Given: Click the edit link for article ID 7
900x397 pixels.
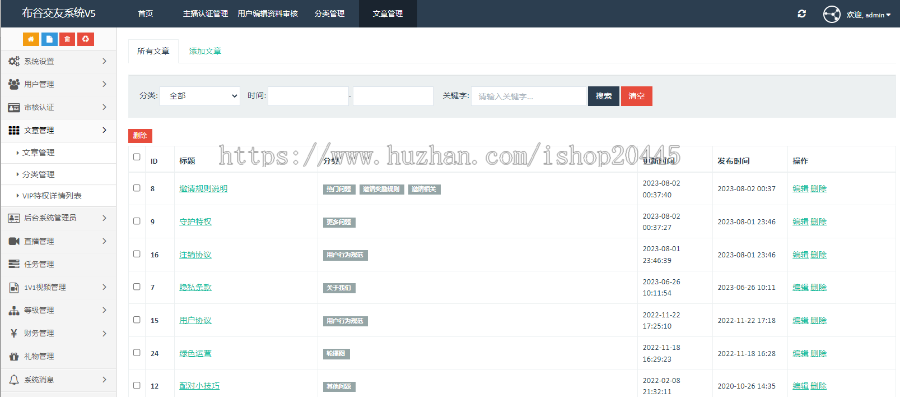Looking at the screenshot, I should (x=800, y=287).
